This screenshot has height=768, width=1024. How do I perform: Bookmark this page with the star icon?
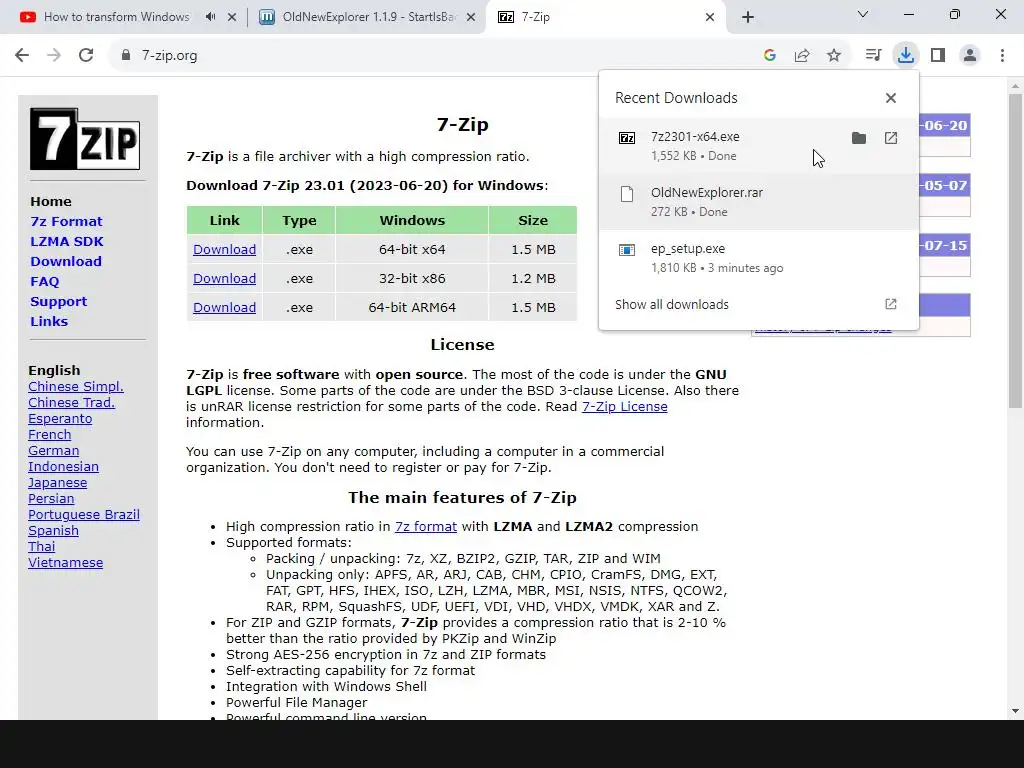[x=834, y=56]
